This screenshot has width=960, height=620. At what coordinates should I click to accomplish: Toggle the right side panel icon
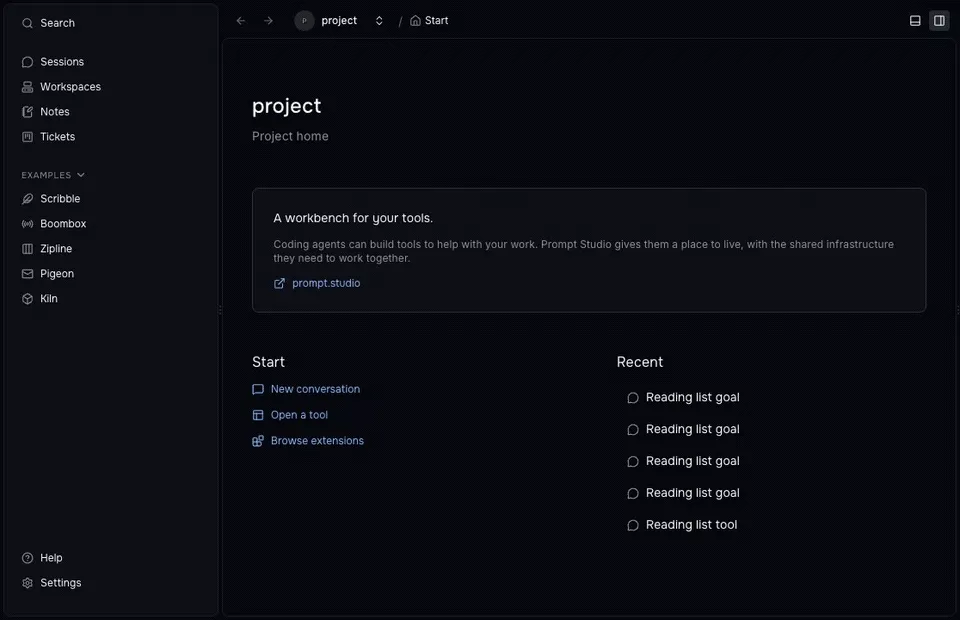tap(939, 21)
